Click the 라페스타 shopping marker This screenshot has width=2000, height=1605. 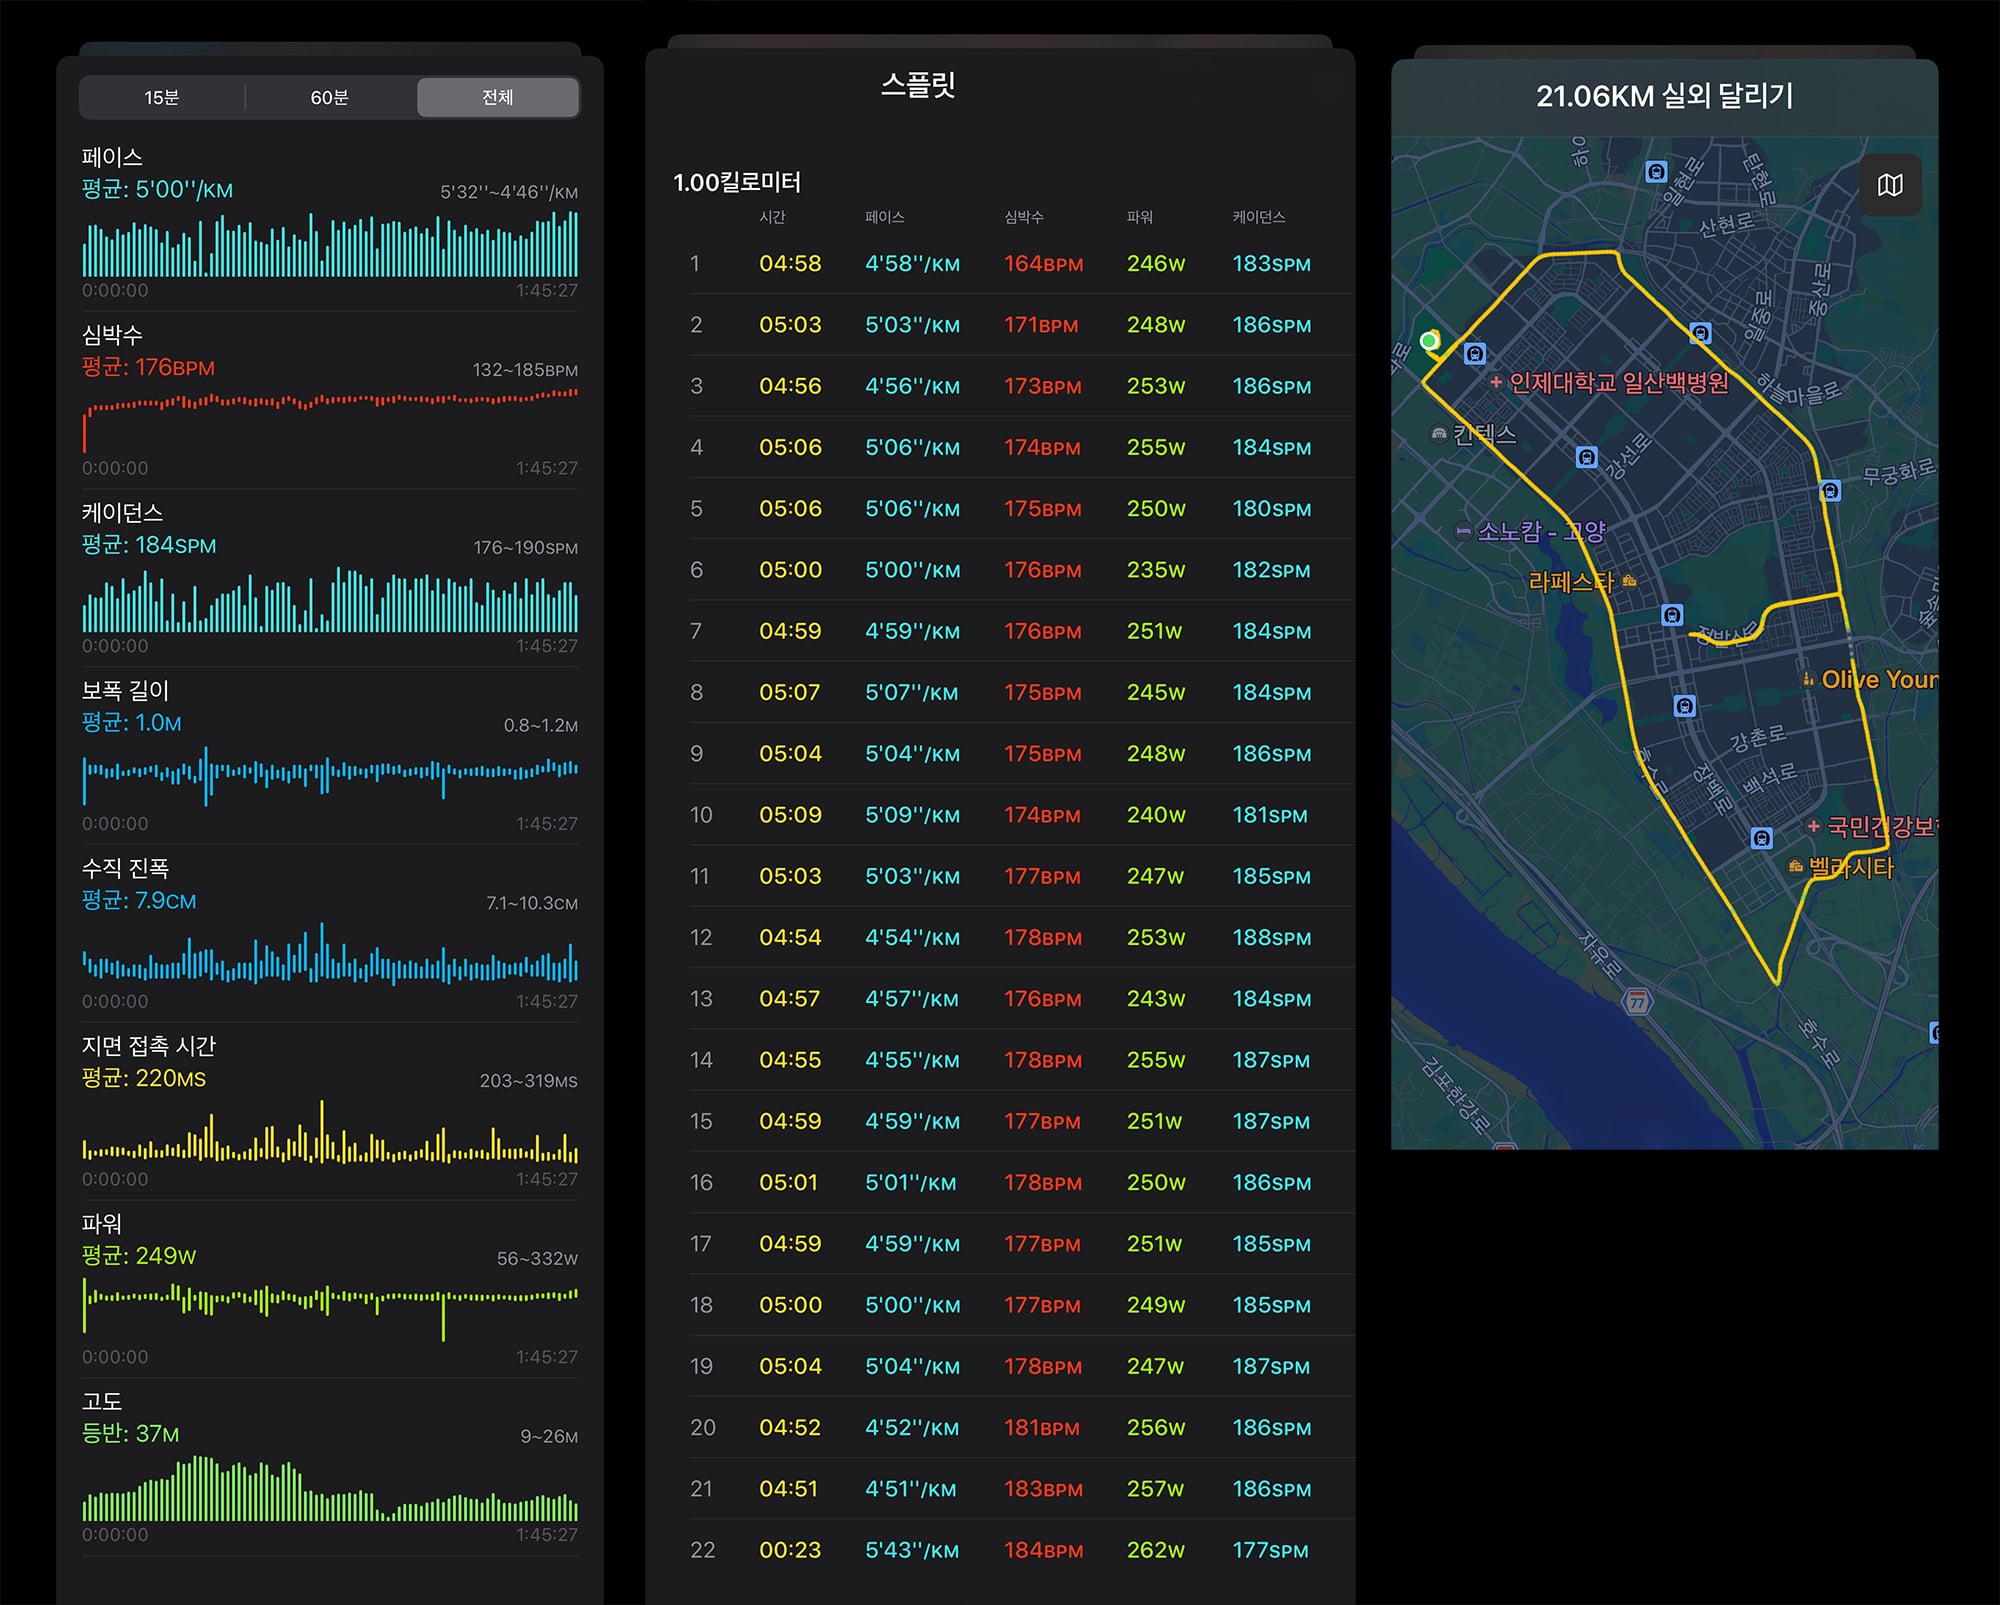[x=1629, y=581]
